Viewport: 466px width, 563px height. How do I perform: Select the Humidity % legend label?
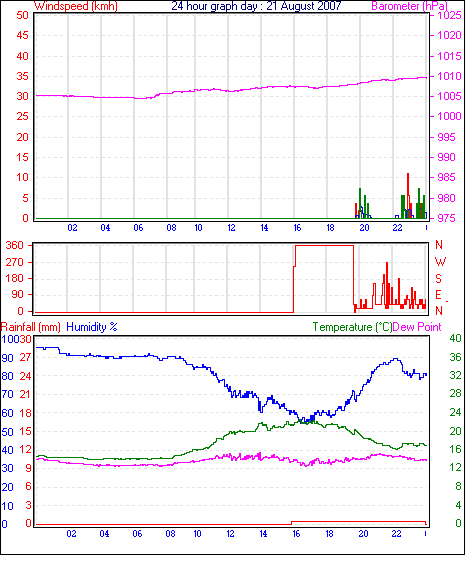point(92,327)
